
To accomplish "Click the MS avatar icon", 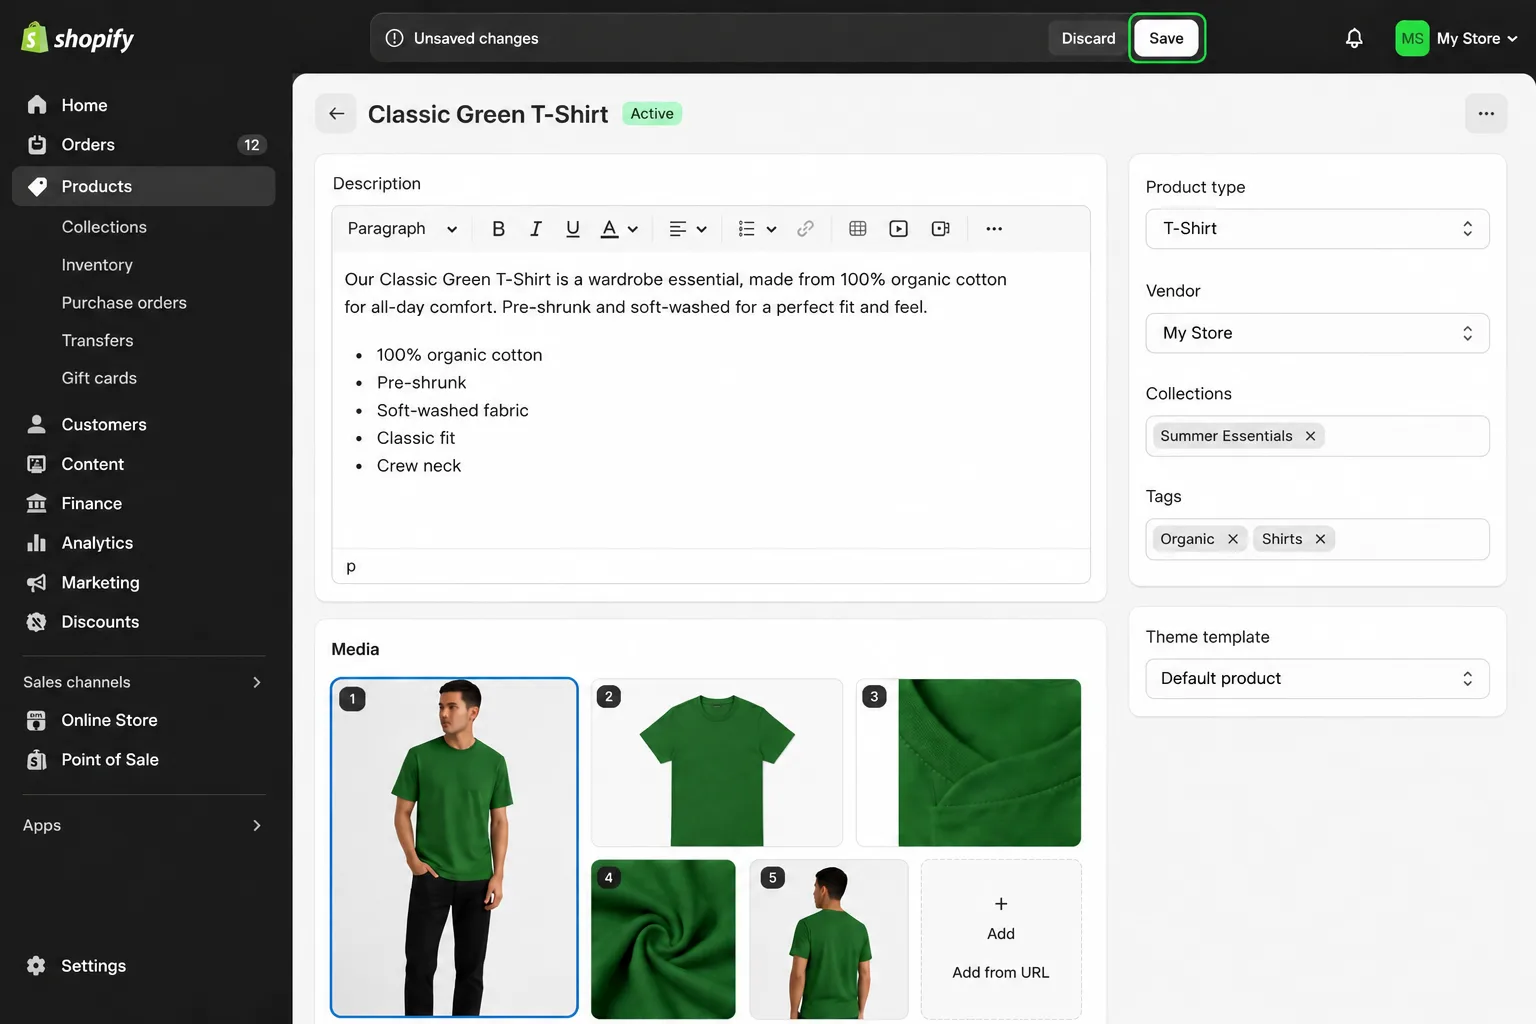I will point(1412,38).
